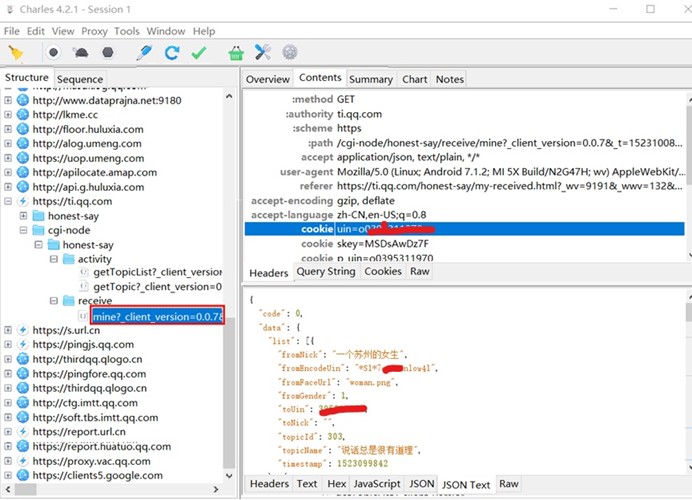Open the Chart tab
The width and height of the screenshot is (692, 500).
tap(414, 79)
